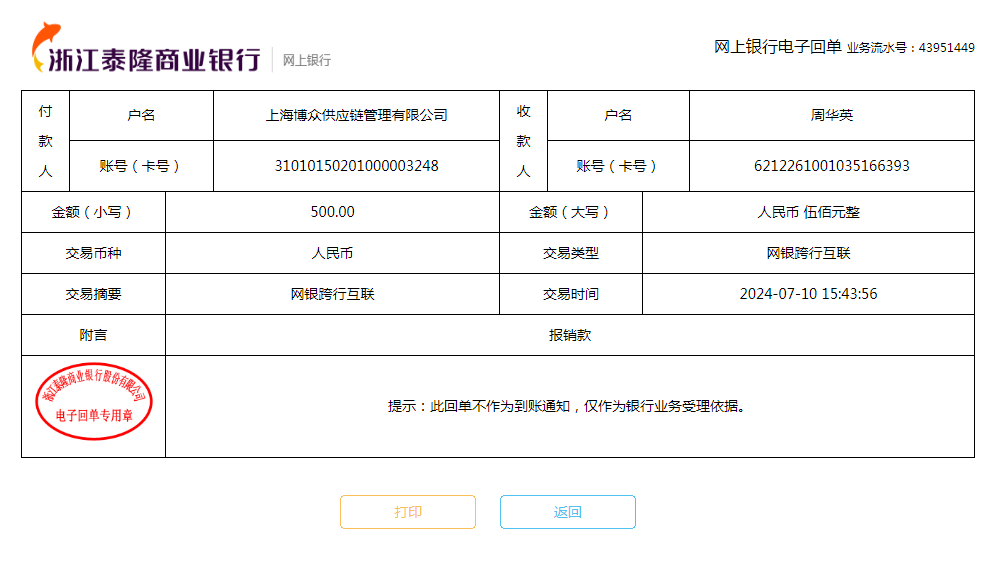
Task: Click payer account number 31010150201000003248
Action: point(356,166)
